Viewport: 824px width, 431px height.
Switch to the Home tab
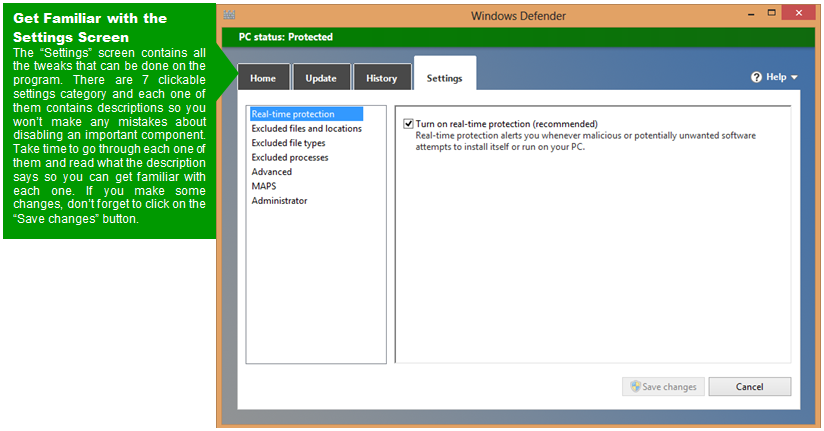point(263,78)
